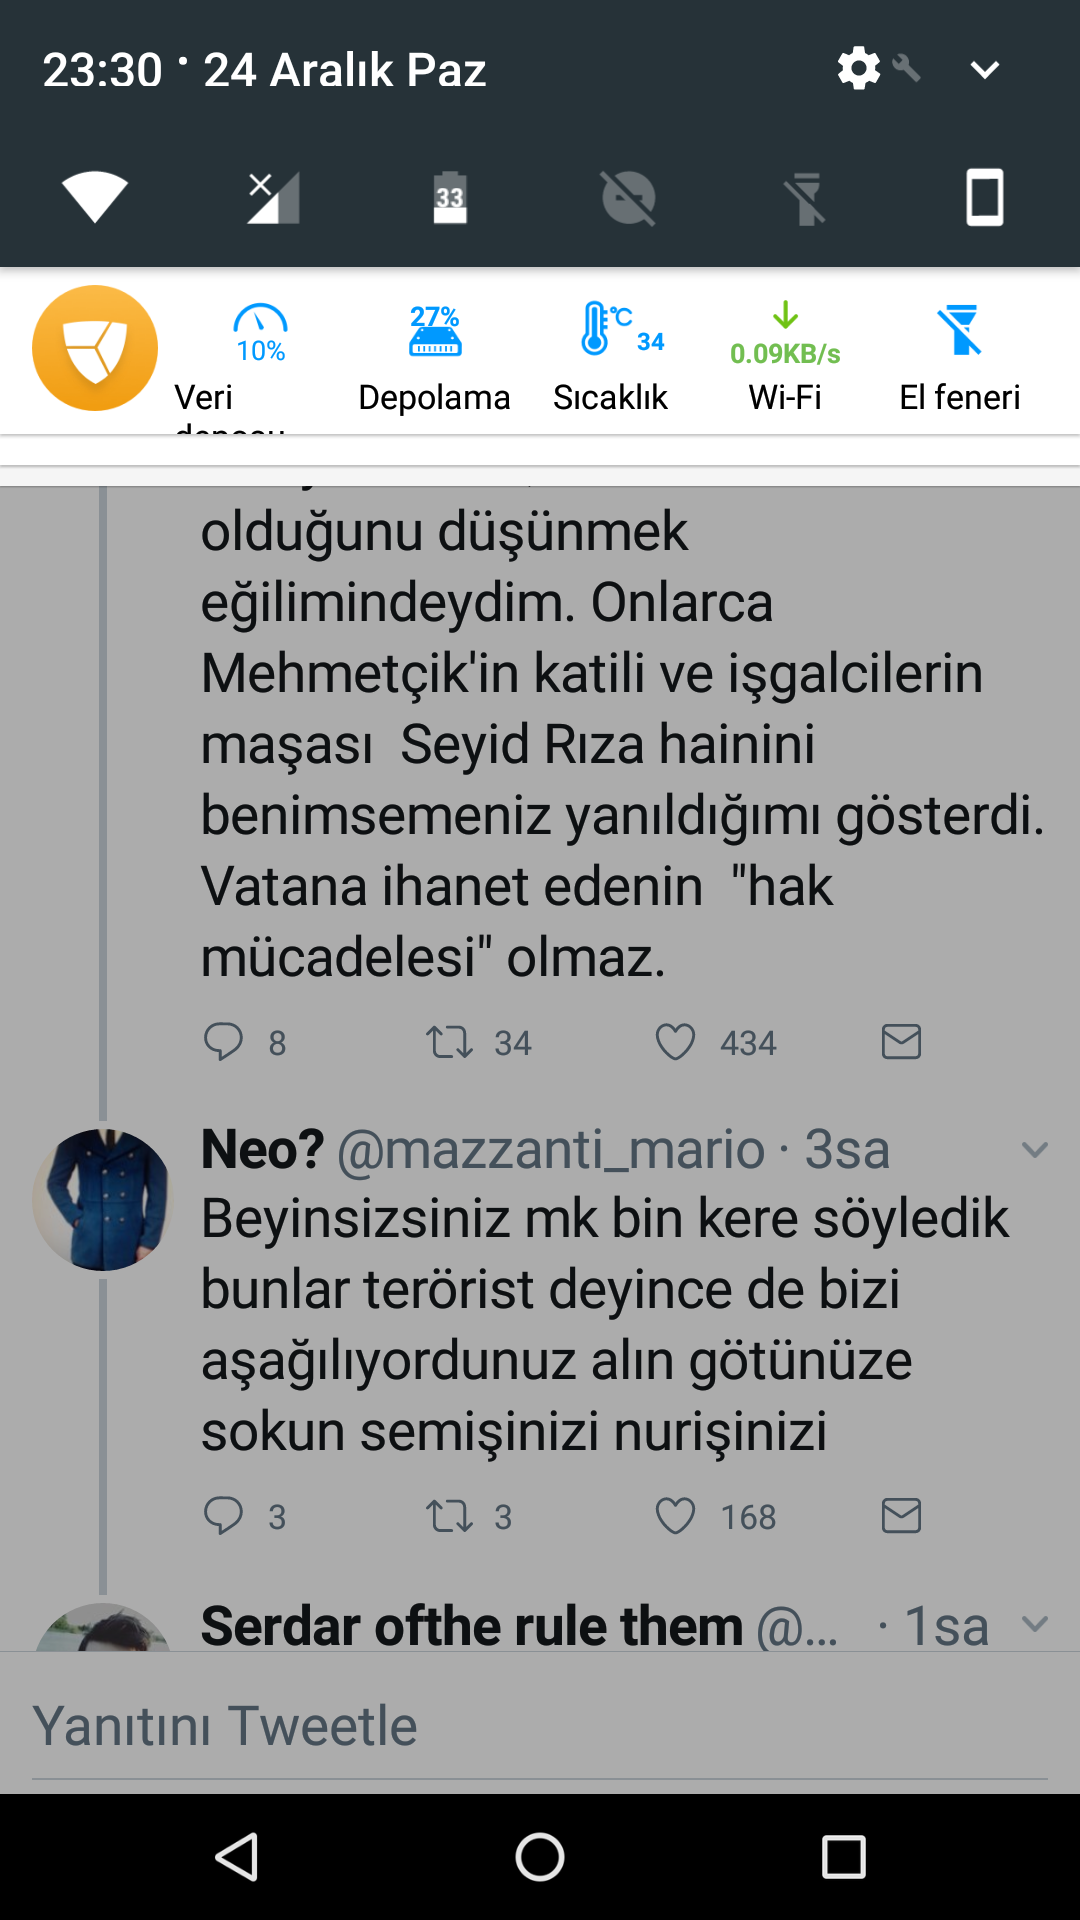1080x1920 pixels.
Task: Open dropdown on Serdar ofthe rule them tweet
Action: point(1034,1624)
